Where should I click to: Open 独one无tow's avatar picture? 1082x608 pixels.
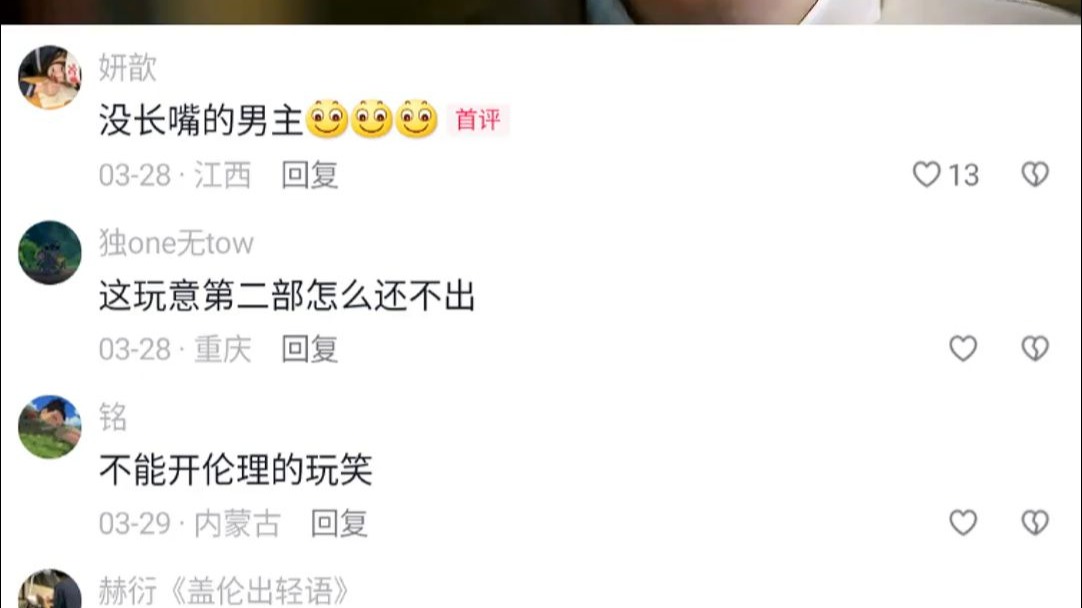pos(50,253)
